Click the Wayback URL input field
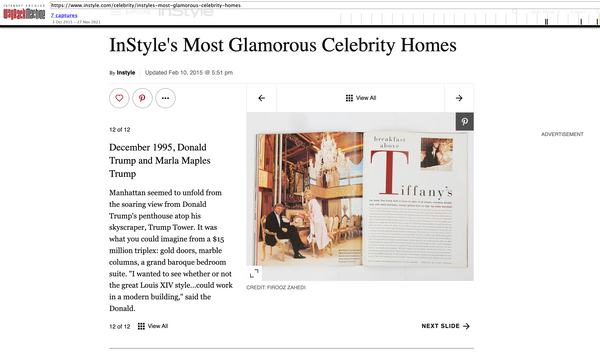Viewport: 600px width, 363px height. (x=323, y=5)
